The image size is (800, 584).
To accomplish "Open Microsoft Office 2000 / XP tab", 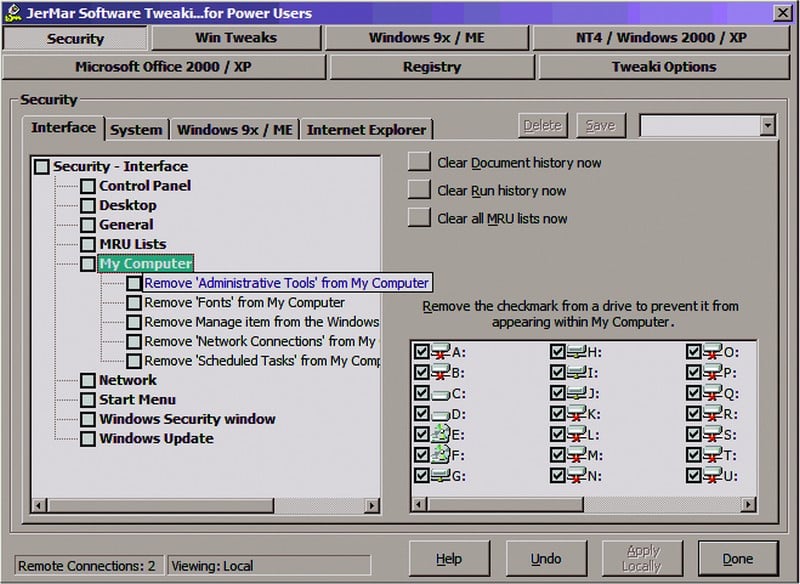I will click(x=163, y=67).
